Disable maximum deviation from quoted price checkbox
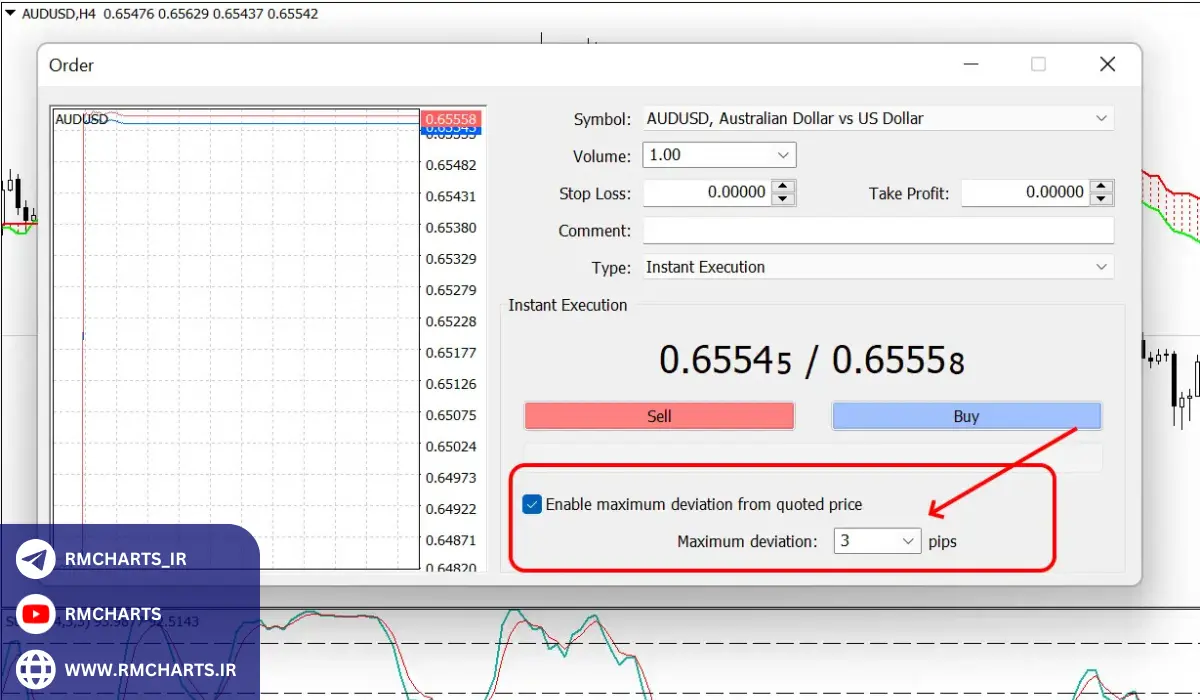 [x=532, y=505]
